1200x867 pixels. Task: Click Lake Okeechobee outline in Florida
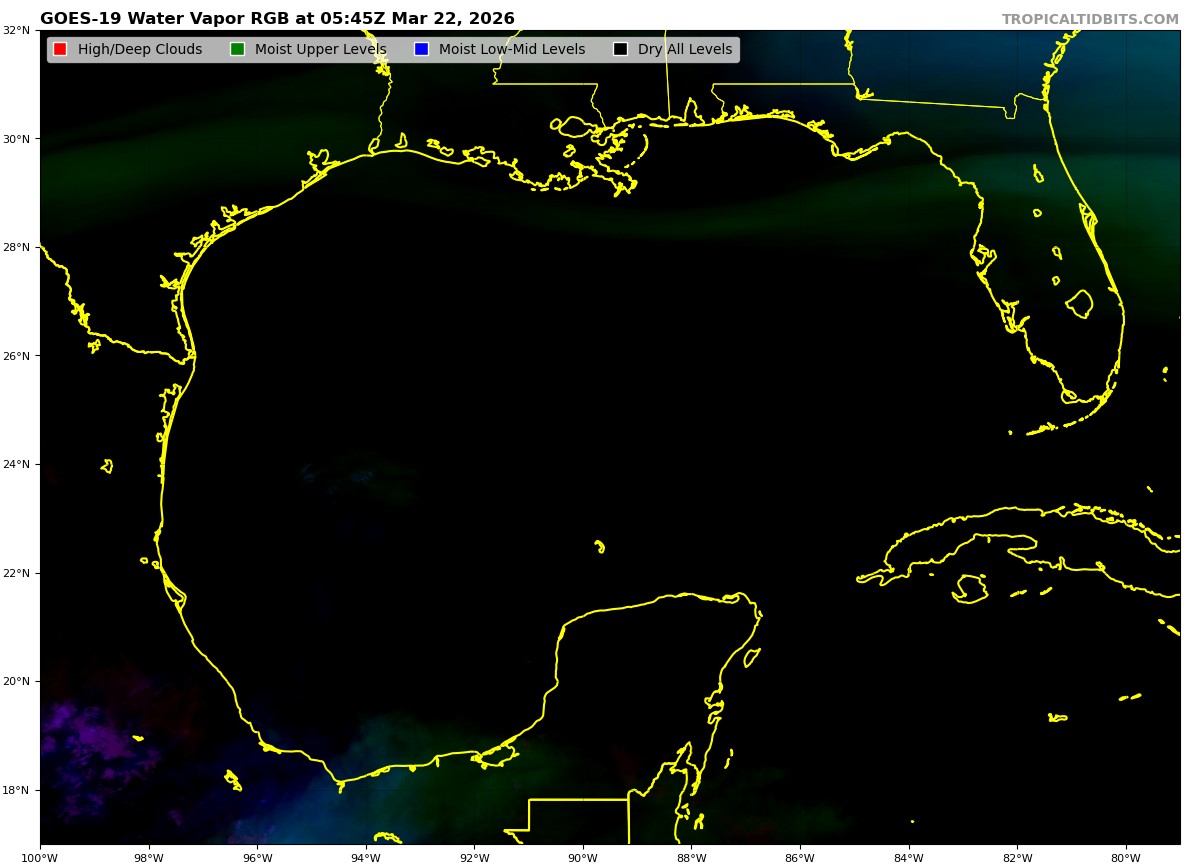(x=1079, y=303)
